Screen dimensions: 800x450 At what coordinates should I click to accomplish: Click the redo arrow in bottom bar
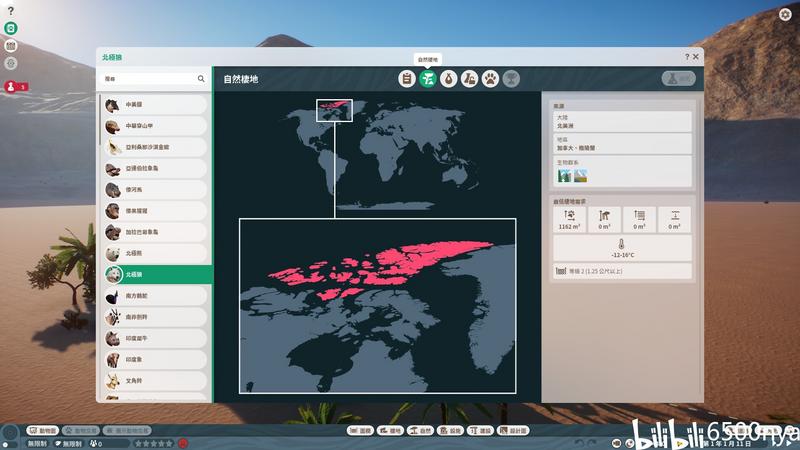click(x=592, y=443)
